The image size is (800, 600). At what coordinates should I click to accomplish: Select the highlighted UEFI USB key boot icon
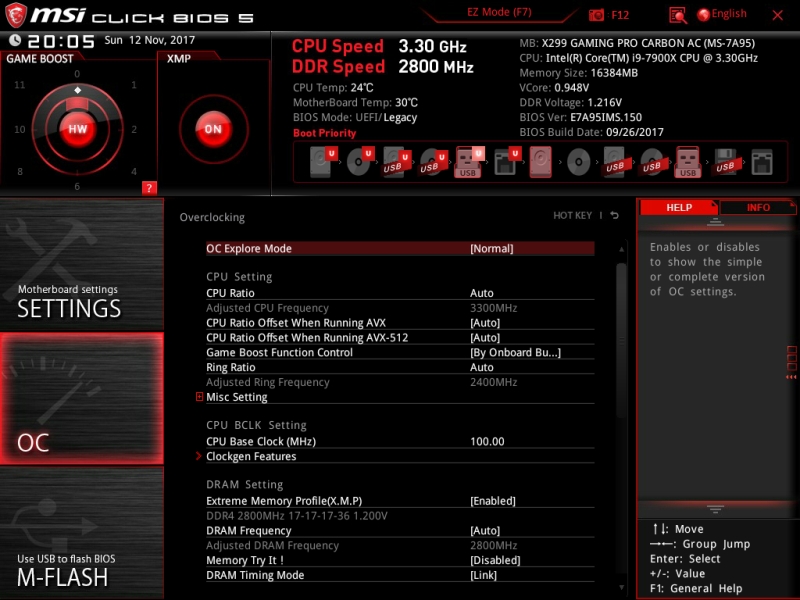coord(469,162)
